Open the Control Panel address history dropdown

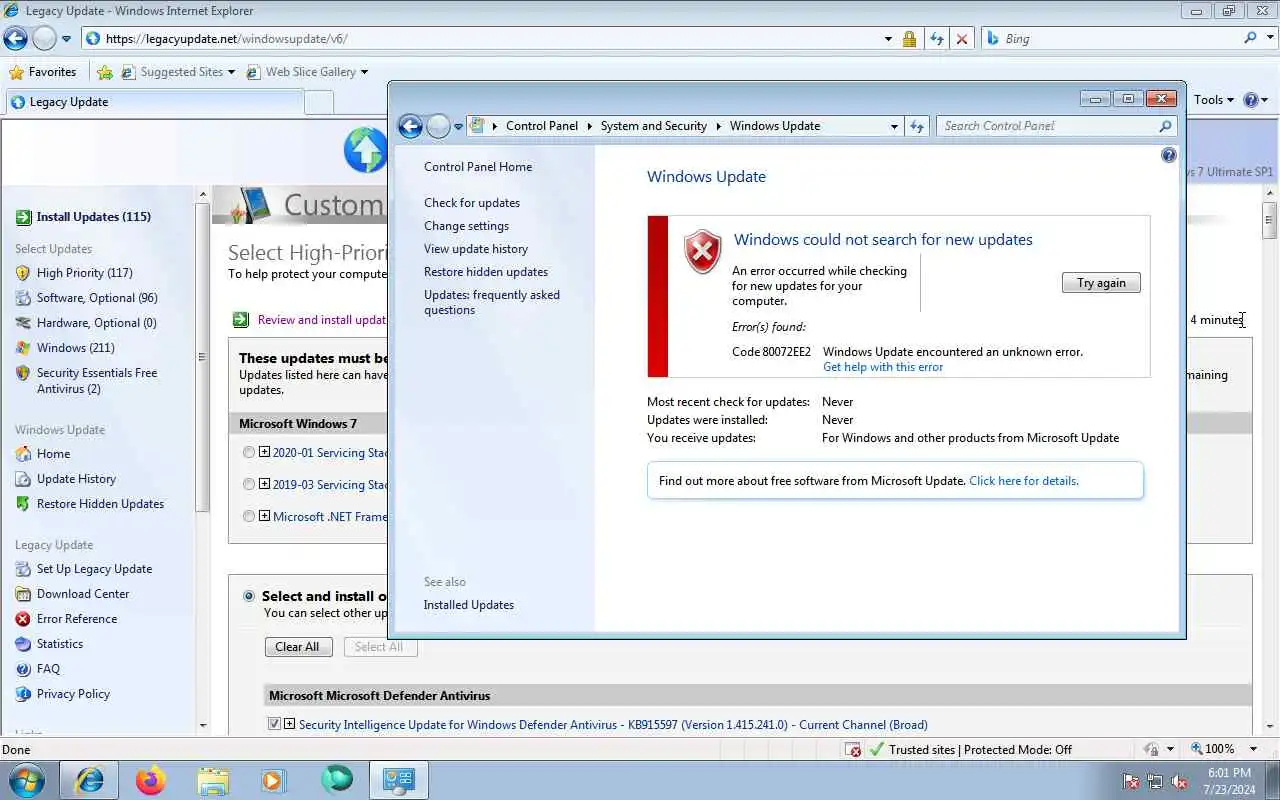click(894, 126)
